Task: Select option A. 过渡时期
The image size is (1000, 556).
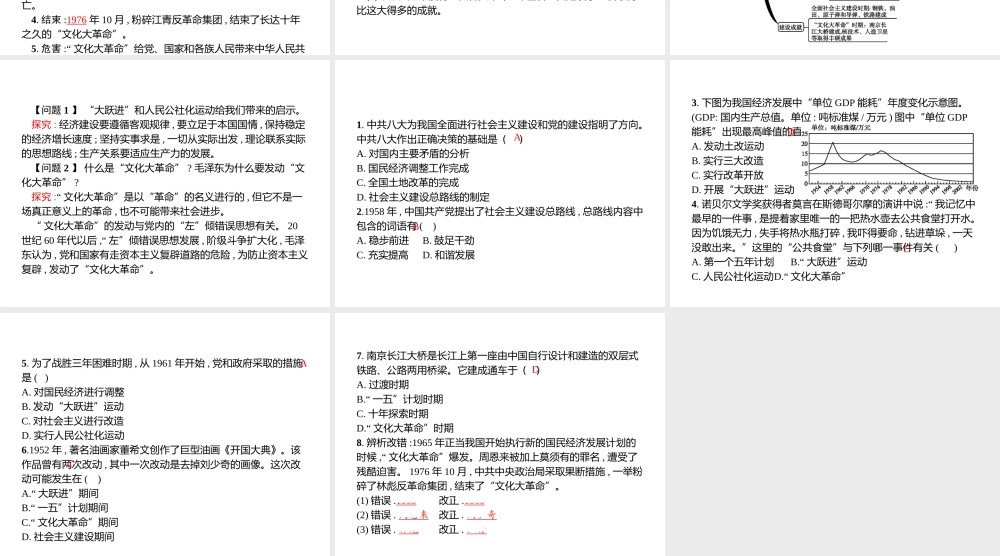Action: (383, 384)
